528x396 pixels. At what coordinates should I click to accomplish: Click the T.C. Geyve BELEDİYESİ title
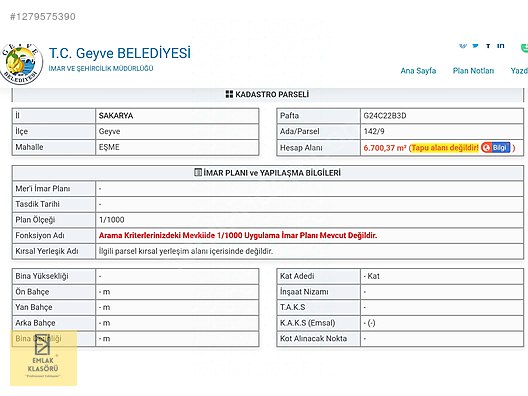(x=120, y=53)
